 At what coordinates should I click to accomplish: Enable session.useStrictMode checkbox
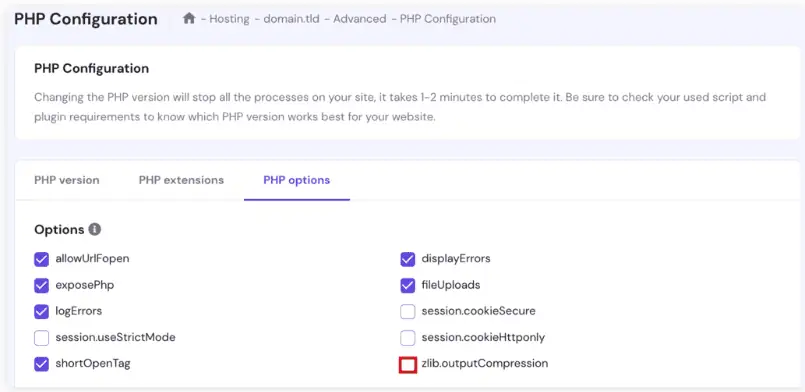coord(41,338)
